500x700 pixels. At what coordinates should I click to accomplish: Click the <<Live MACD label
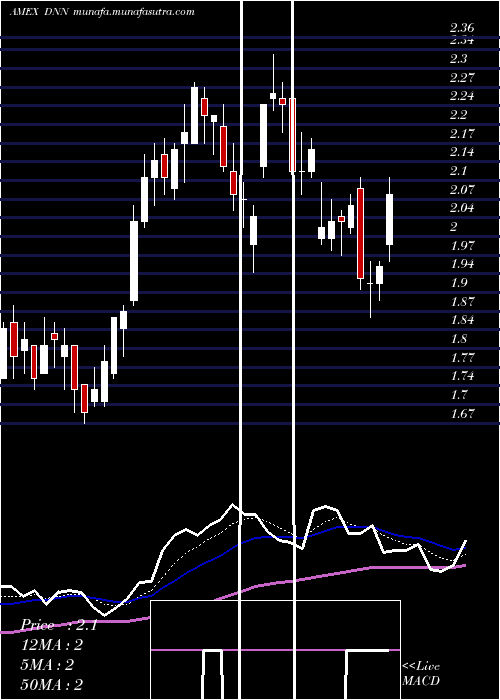click(x=421, y=673)
